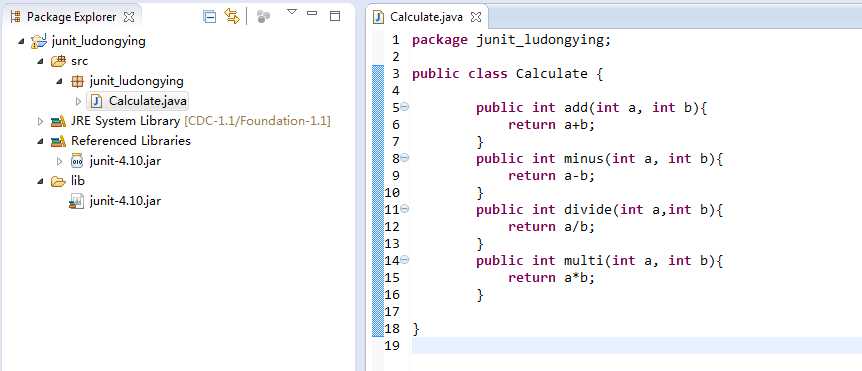Viewport: 862px width, 371px height.
Task: Click the divide method signature line
Action: (x=600, y=211)
